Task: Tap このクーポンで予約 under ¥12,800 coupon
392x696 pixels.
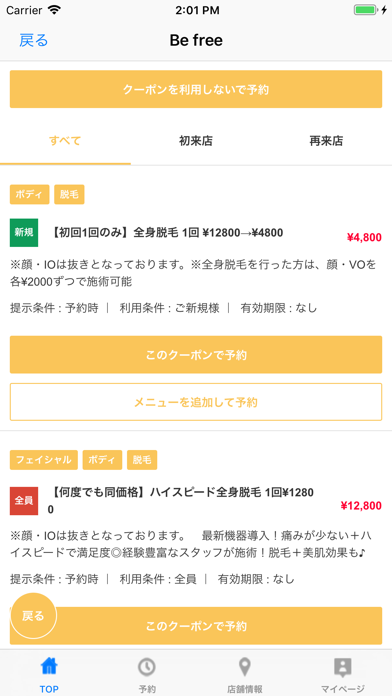Action: [x=196, y=626]
